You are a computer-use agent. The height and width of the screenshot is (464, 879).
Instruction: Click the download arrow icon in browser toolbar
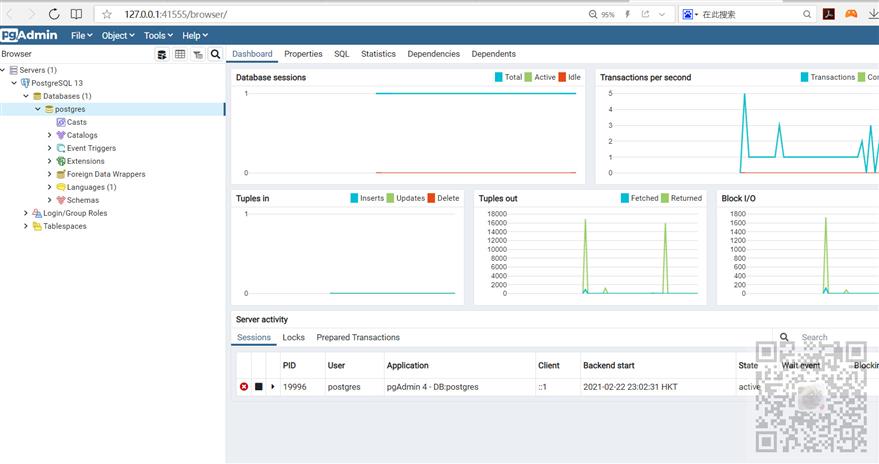pyautogui.click(x=873, y=14)
